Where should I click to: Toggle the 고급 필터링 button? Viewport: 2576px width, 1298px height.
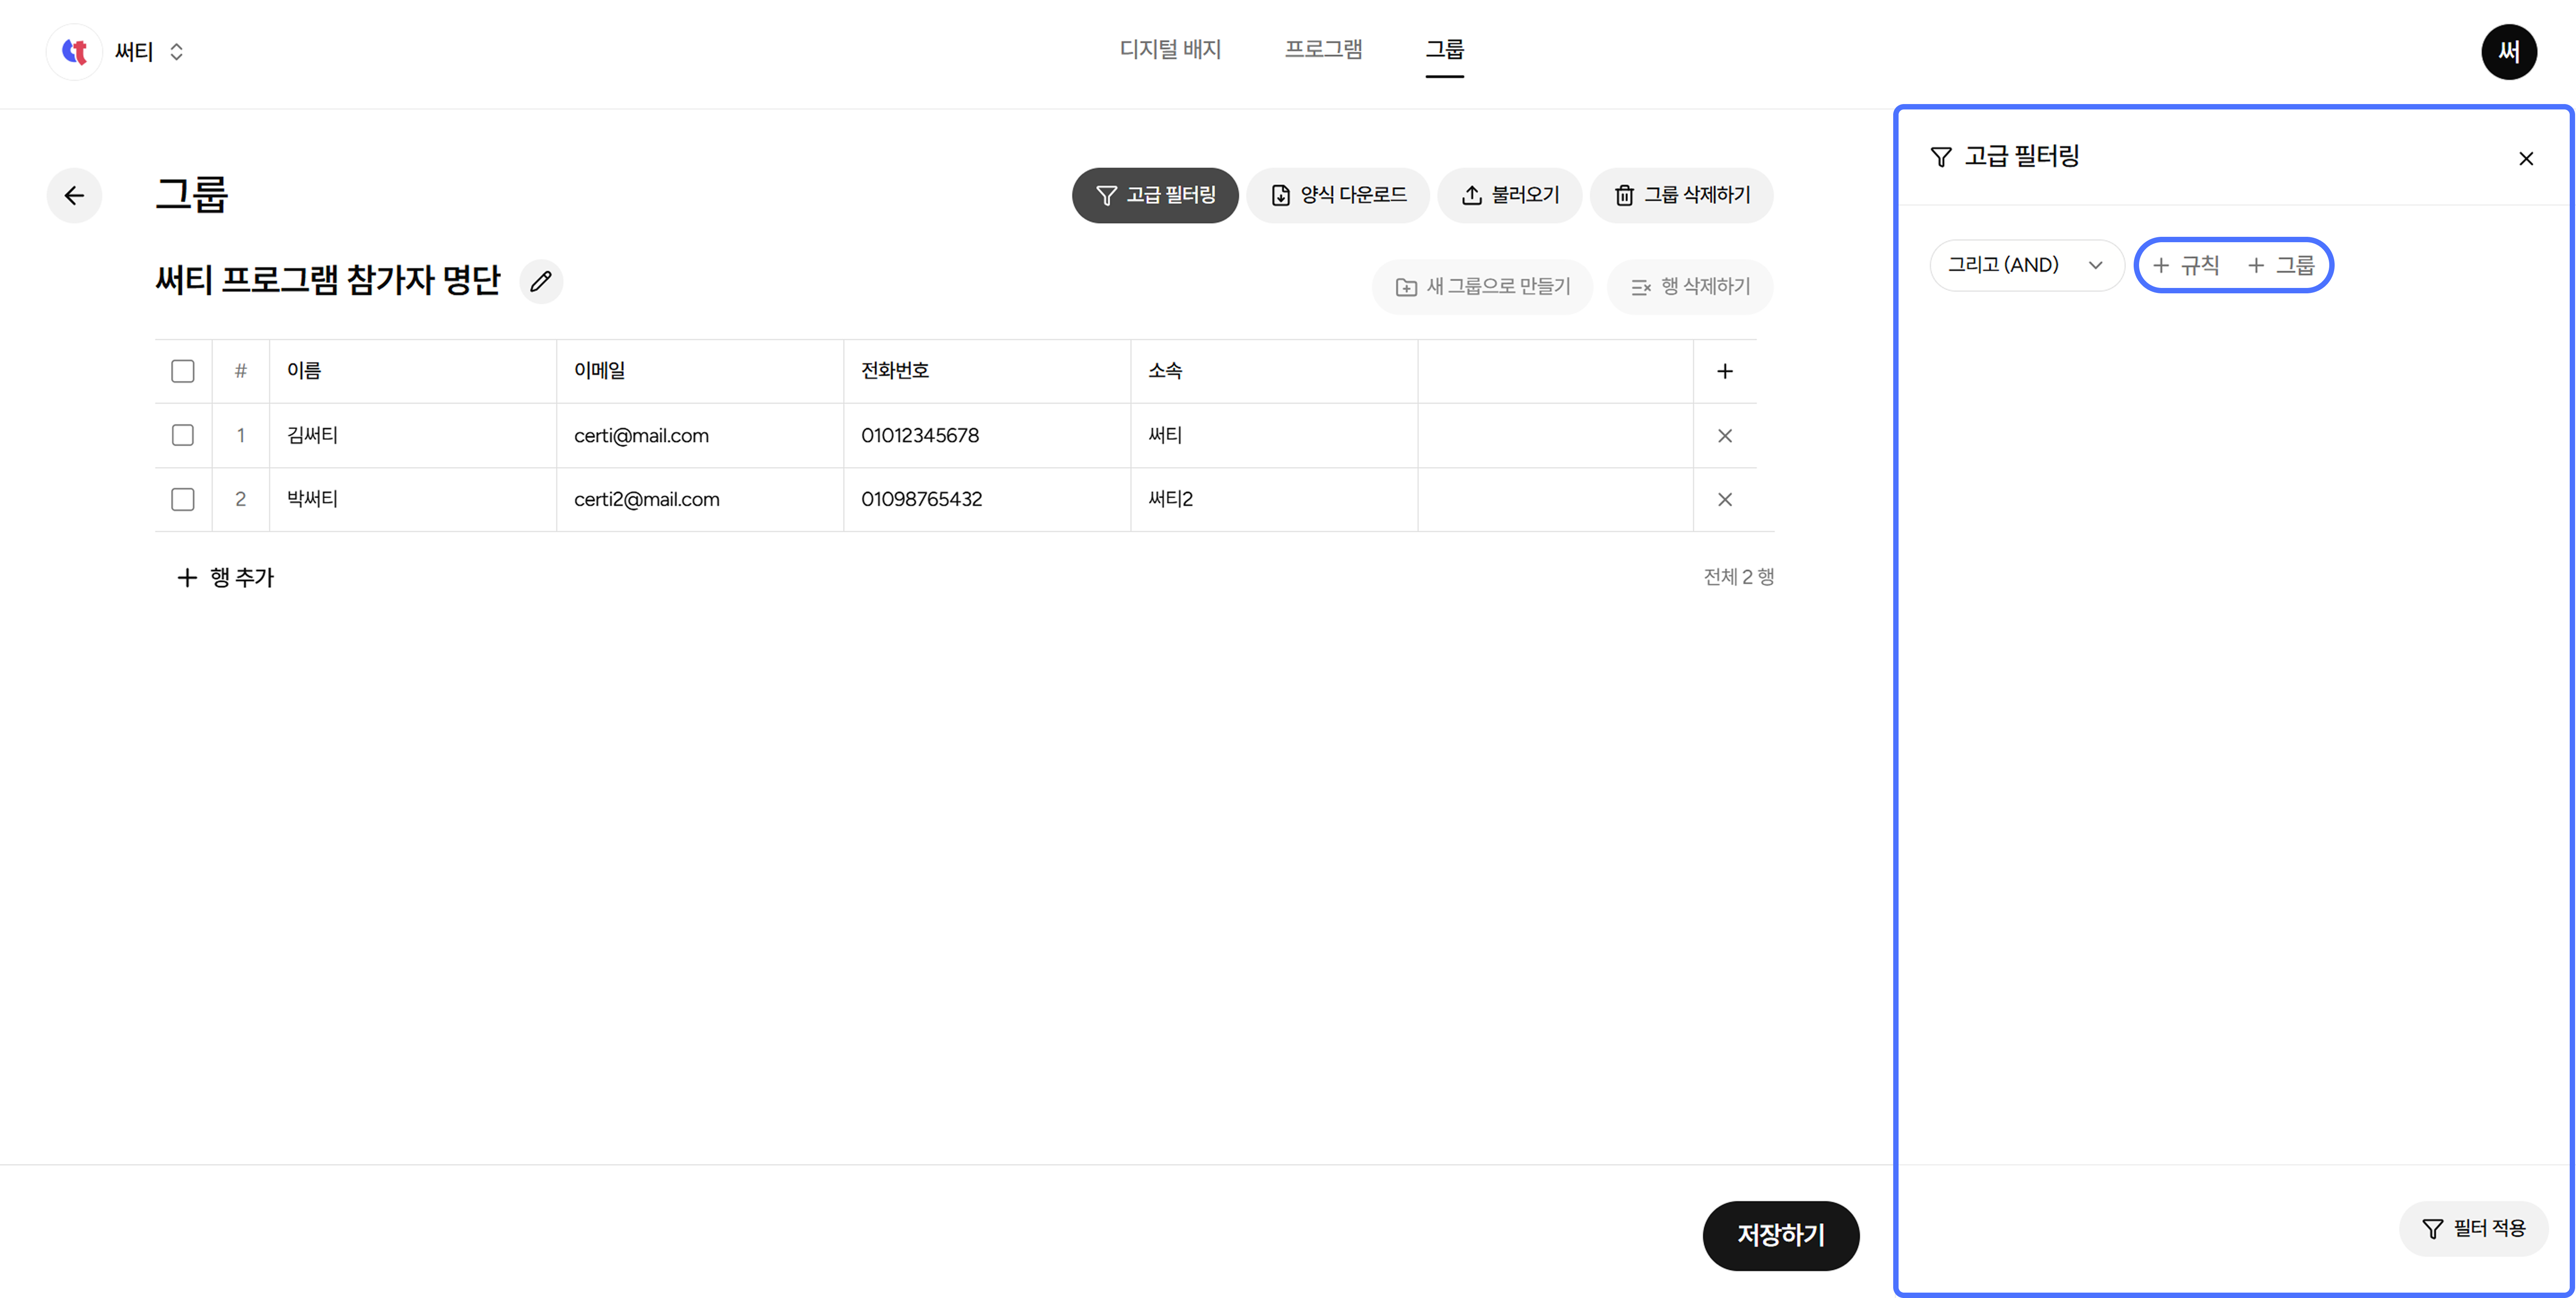1155,195
